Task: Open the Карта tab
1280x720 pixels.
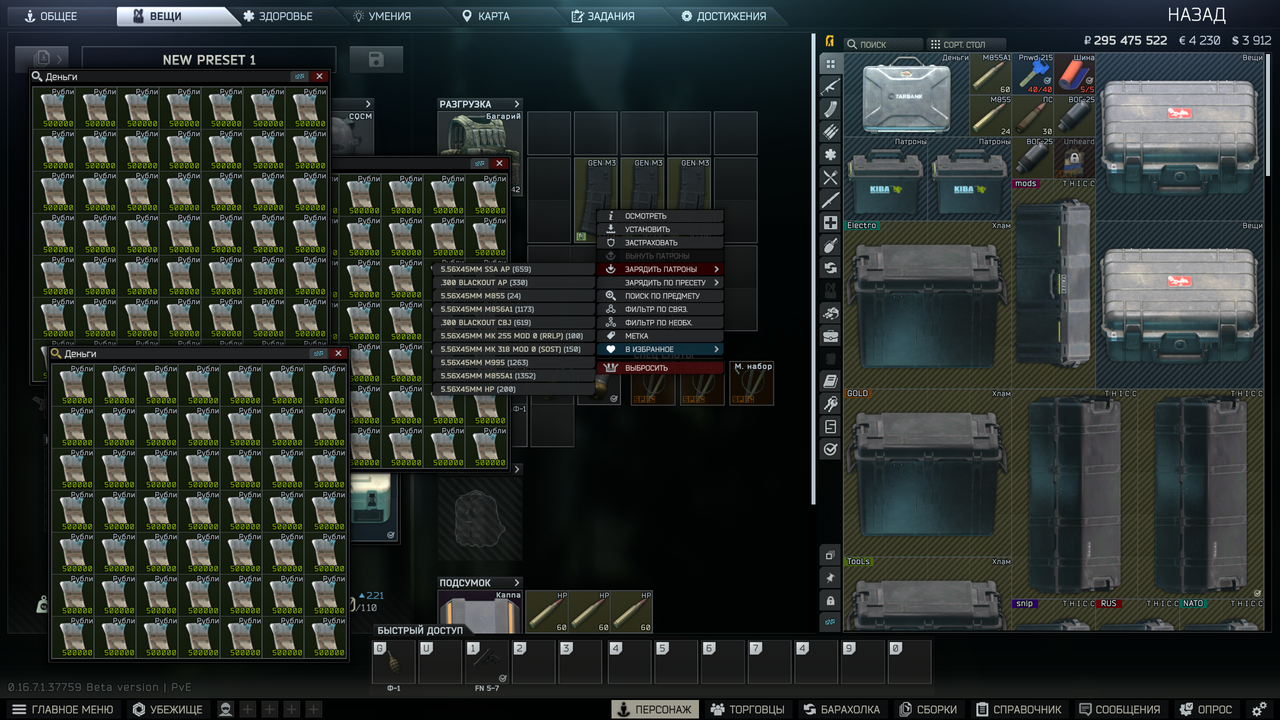Action: [485, 16]
